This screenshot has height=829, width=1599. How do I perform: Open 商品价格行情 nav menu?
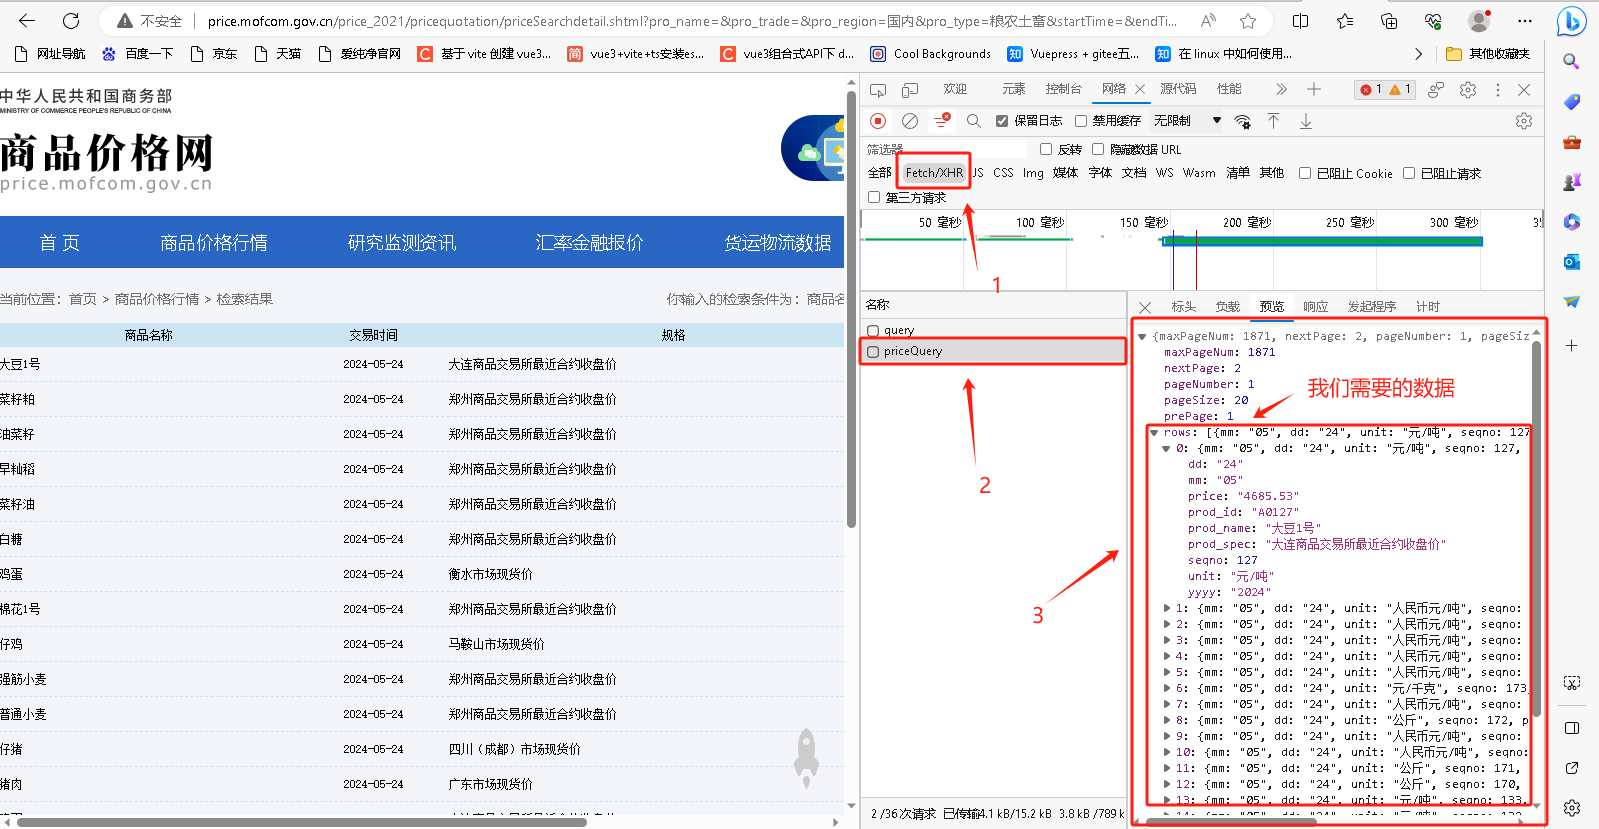pyautogui.click(x=214, y=243)
